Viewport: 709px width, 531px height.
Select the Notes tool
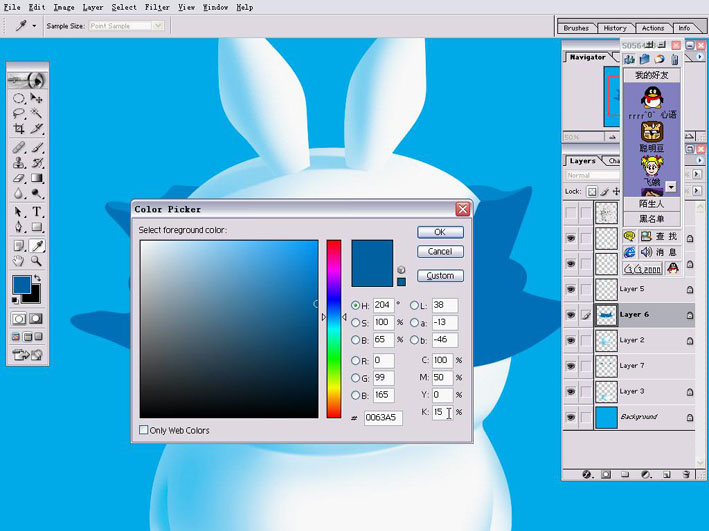pos(19,246)
